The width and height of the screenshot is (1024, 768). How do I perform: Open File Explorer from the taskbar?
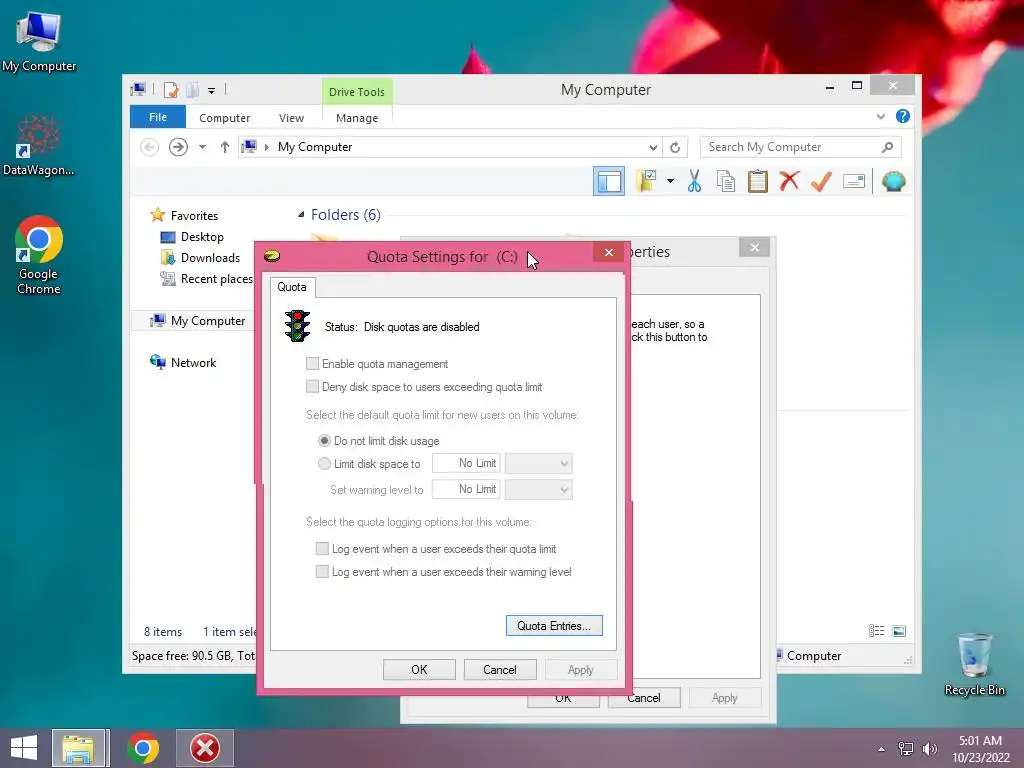pyautogui.click(x=78, y=748)
